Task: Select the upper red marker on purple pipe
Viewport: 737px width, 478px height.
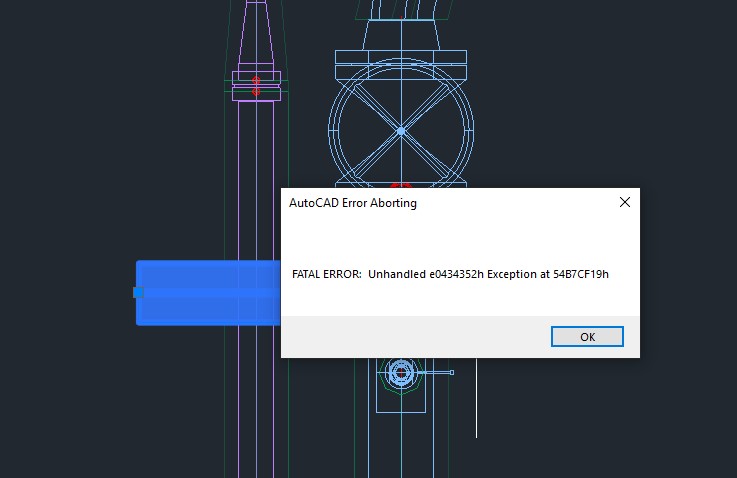Action: pos(256,81)
